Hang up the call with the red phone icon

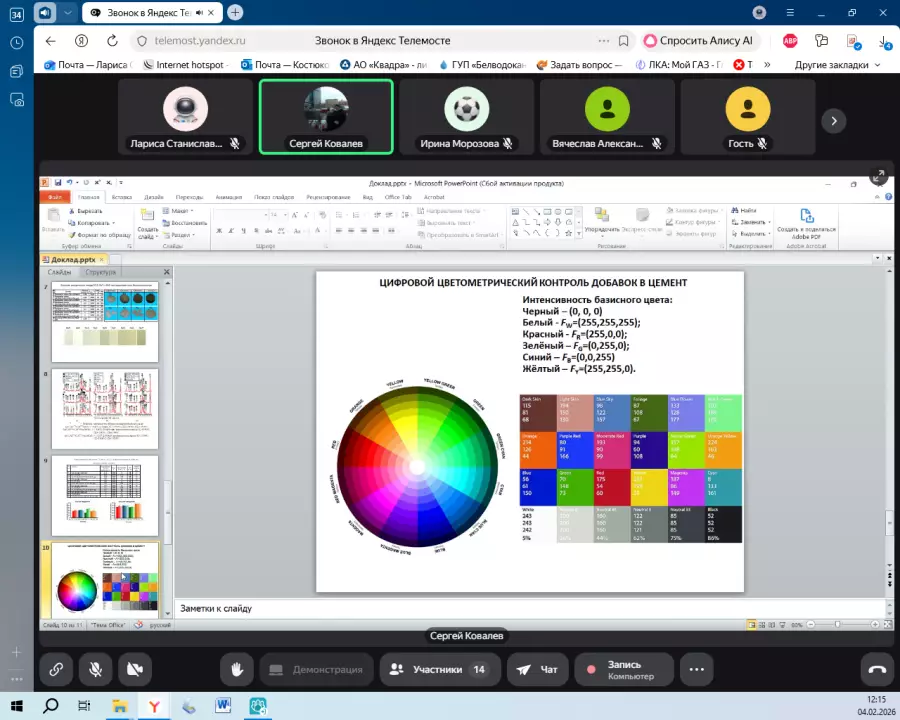pos(877,669)
